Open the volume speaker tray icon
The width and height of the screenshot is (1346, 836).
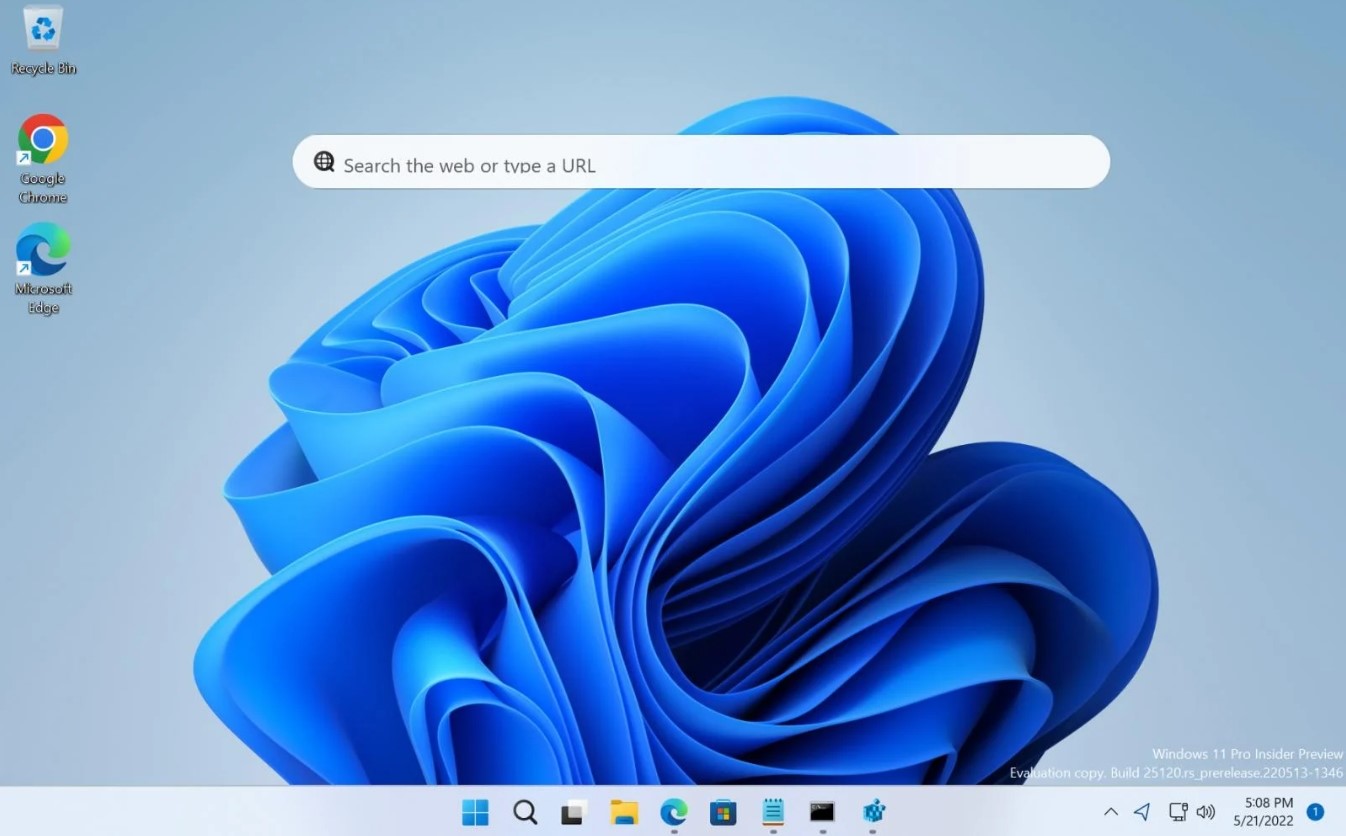pyautogui.click(x=1206, y=812)
